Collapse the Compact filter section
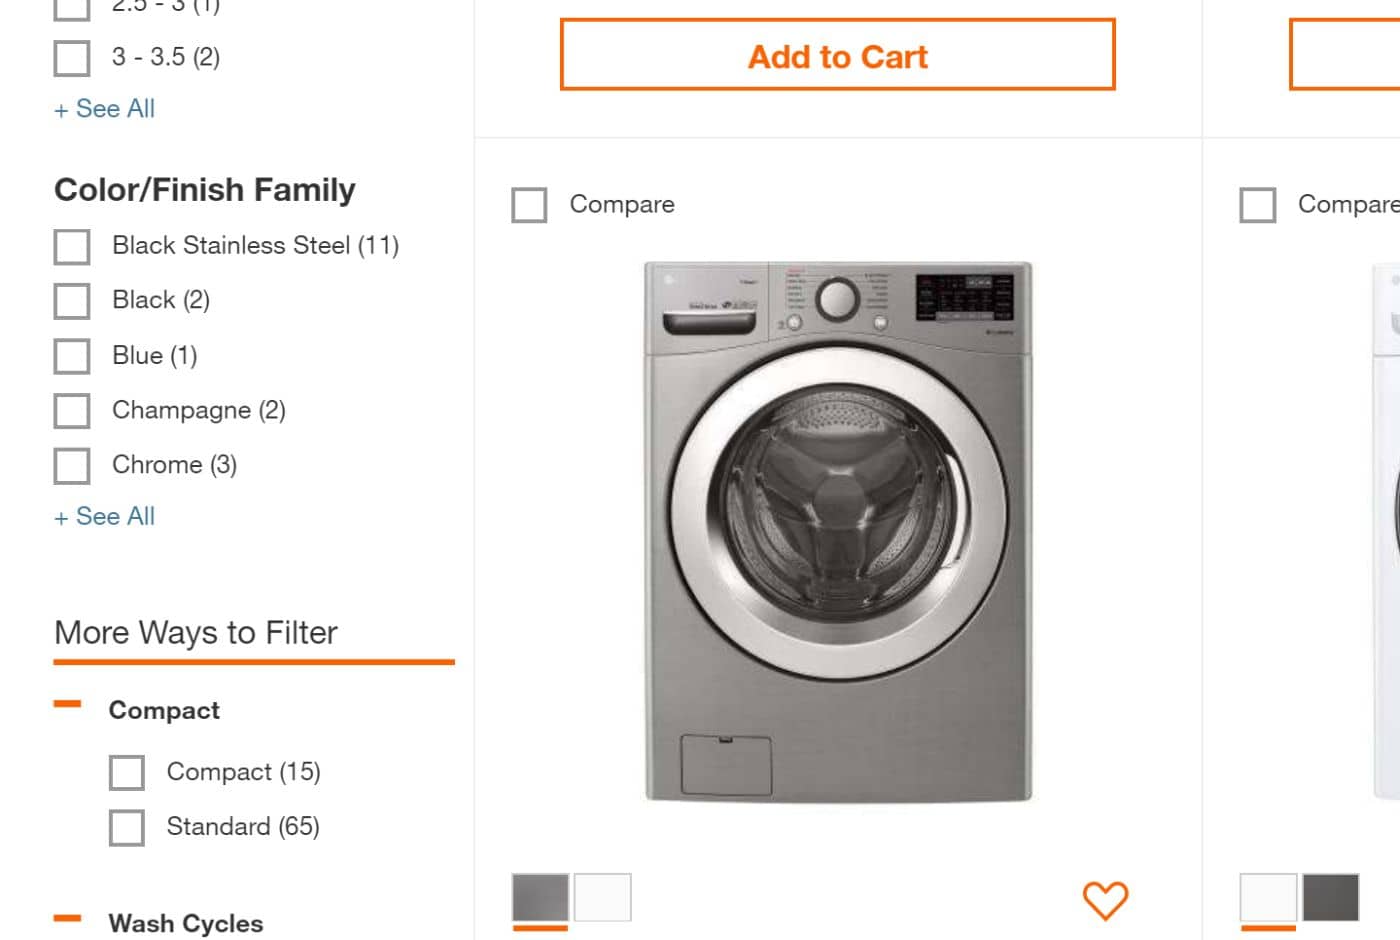This screenshot has width=1400, height=940. click(68, 706)
